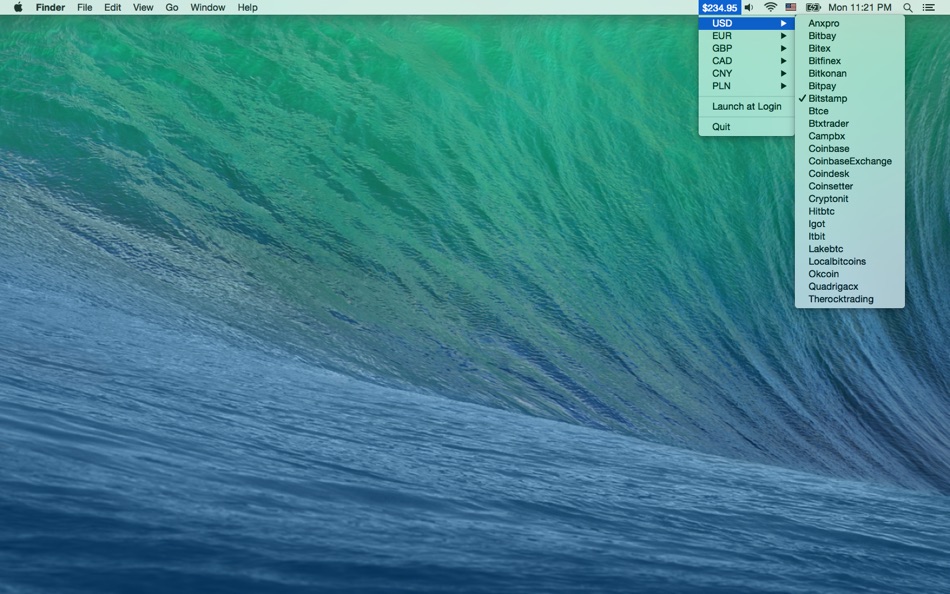This screenshot has height=594, width=950.
Task: Click the checked Bitstamp exchange
Action: [x=849, y=98]
